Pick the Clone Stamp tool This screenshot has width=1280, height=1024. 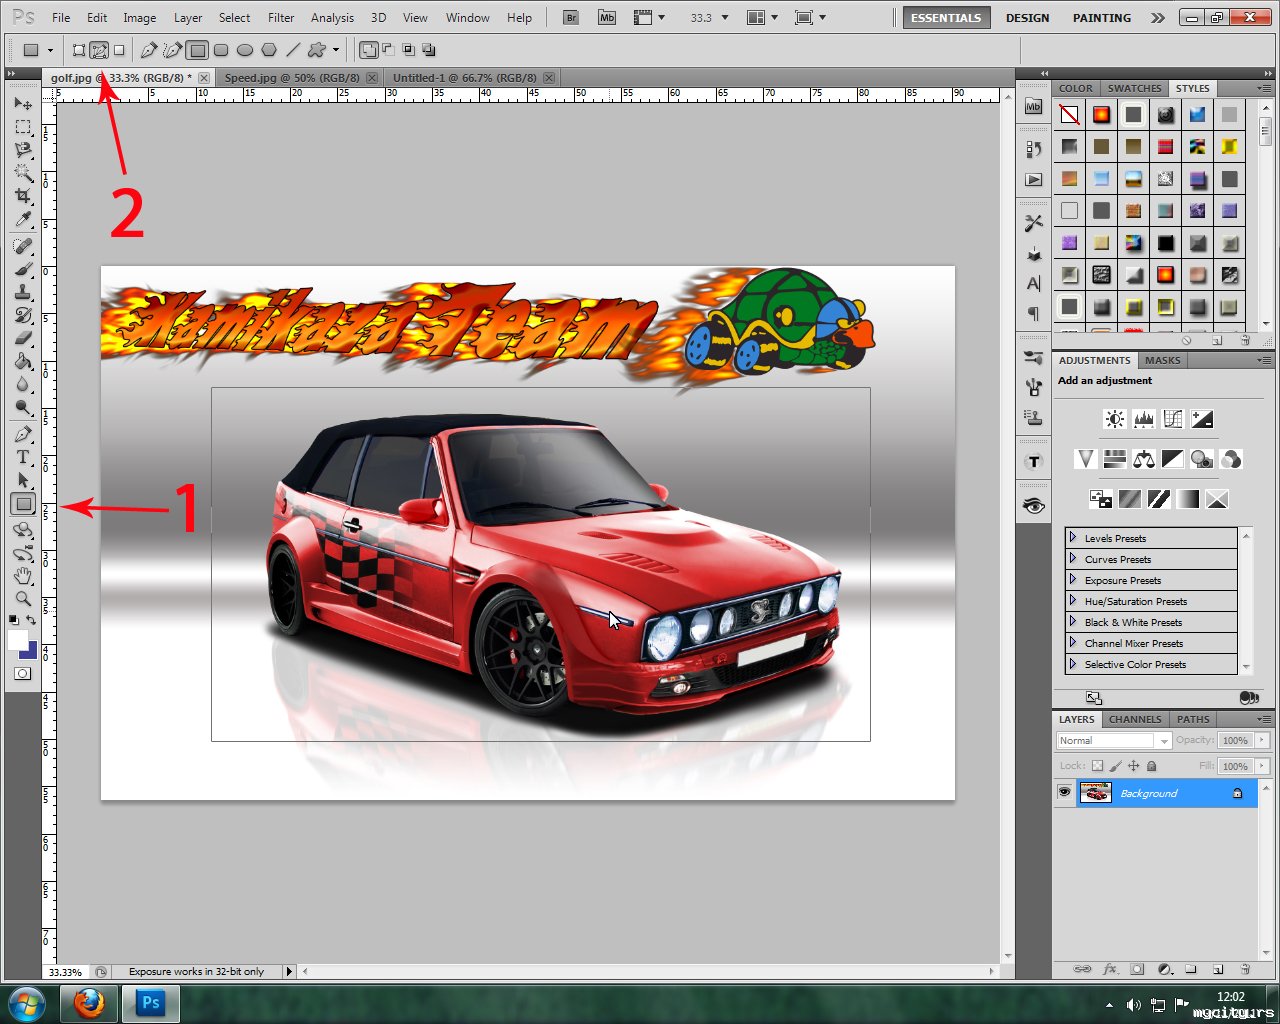pyautogui.click(x=23, y=292)
